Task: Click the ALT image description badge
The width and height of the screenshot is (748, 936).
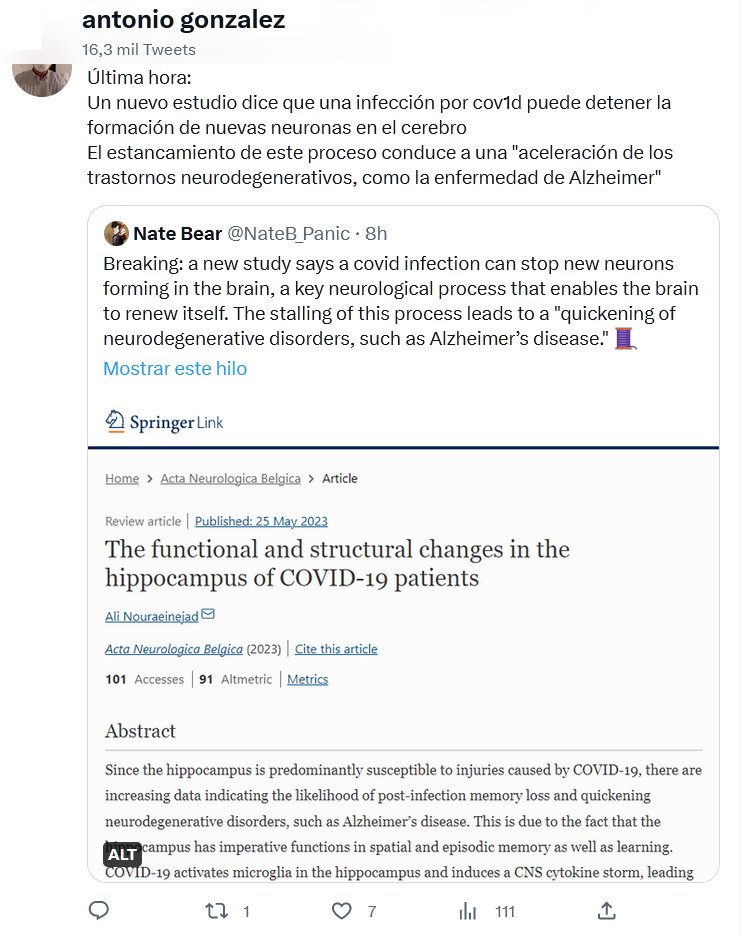Action: click(x=122, y=854)
